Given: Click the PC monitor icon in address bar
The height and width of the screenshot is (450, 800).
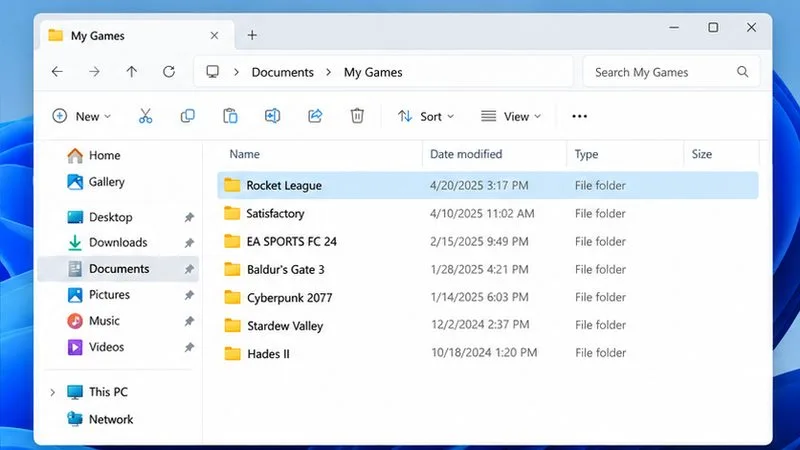Looking at the screenshot, I should [213, 72].
